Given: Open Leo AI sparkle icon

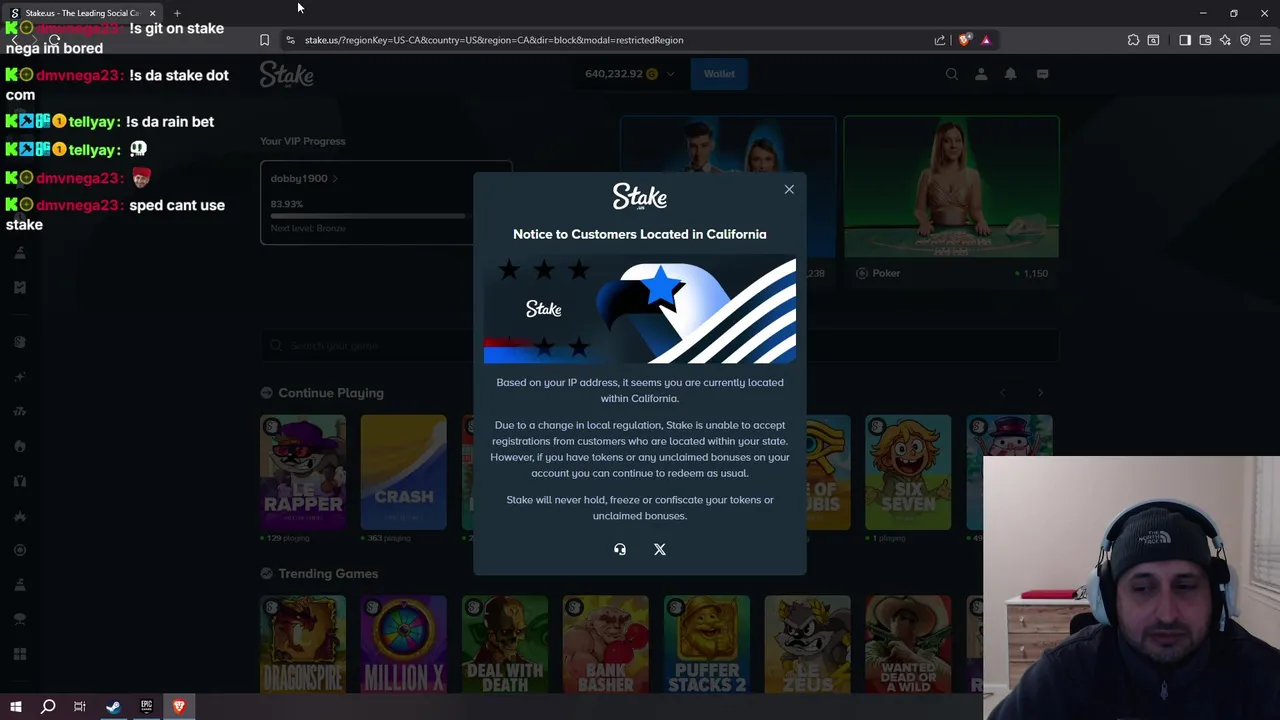Looking at the screenshot, I should 1225,40.
